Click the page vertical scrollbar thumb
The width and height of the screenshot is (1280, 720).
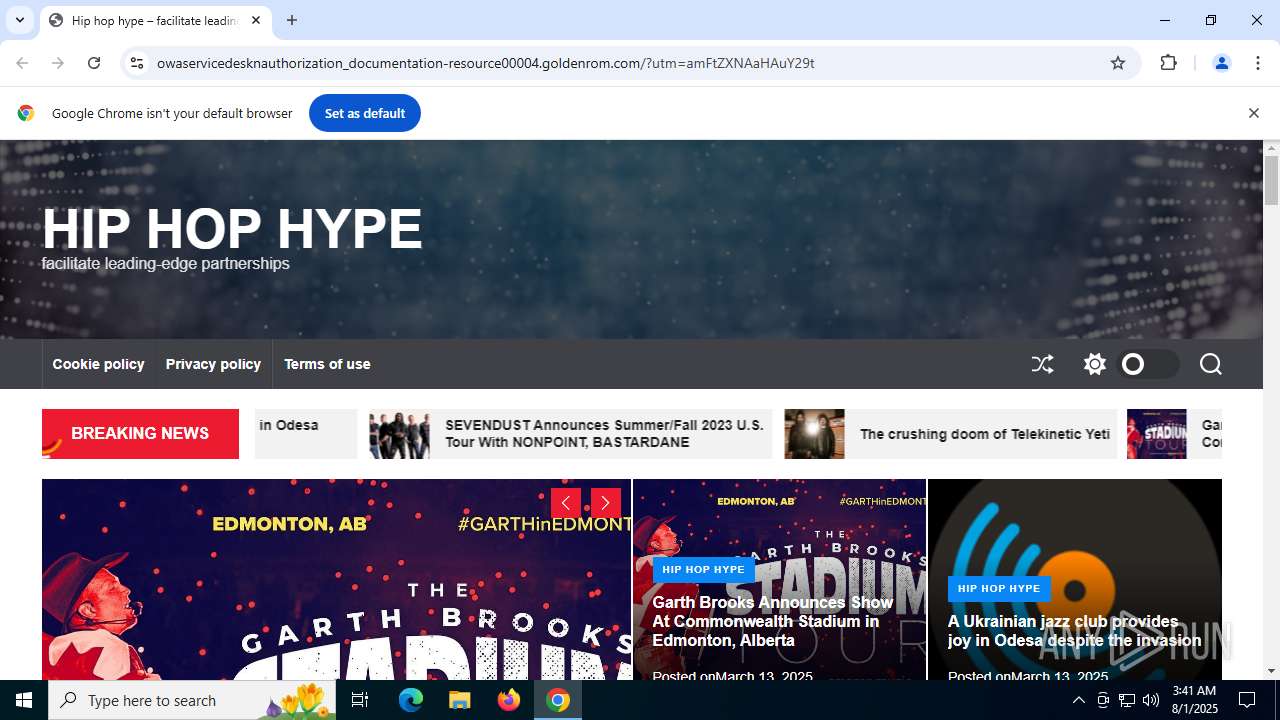pos(1271,181)
